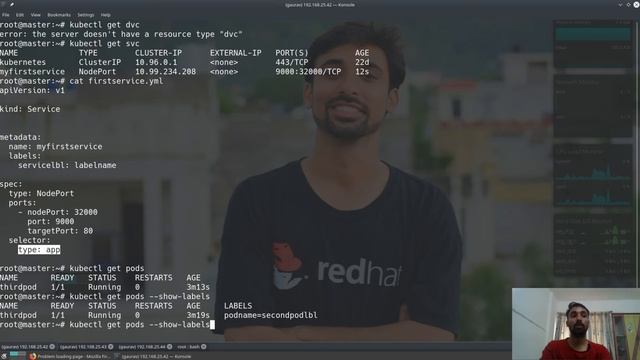Click 'targetPort: 80' line

click(x=60, y=231)
